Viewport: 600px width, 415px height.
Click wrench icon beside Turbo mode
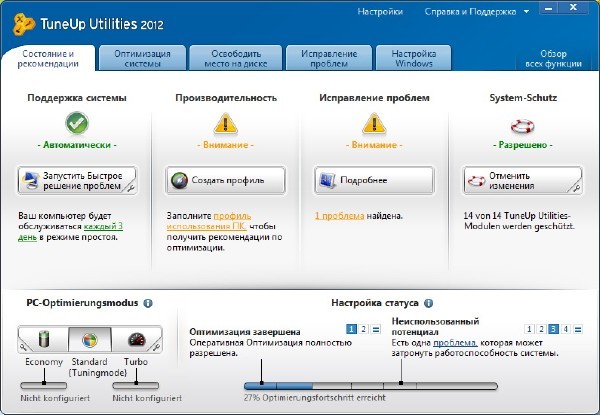click(156, 347)
